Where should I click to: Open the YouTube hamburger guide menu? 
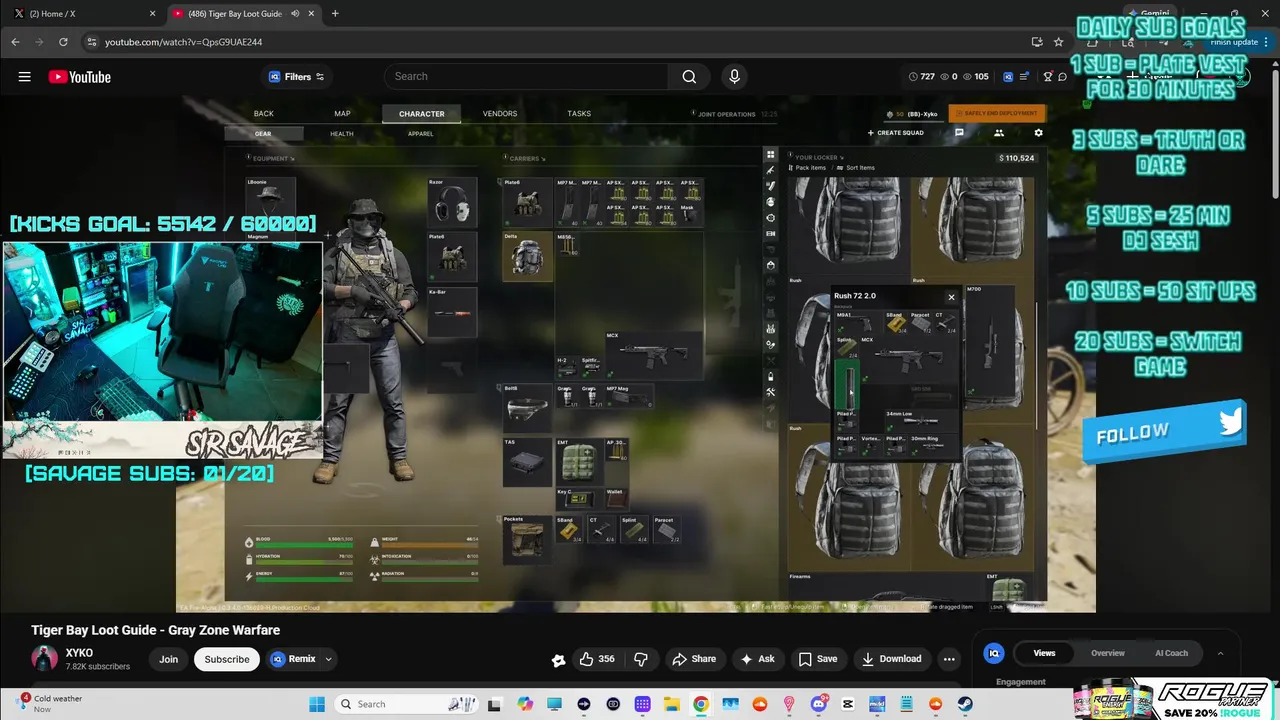[24, 77]
